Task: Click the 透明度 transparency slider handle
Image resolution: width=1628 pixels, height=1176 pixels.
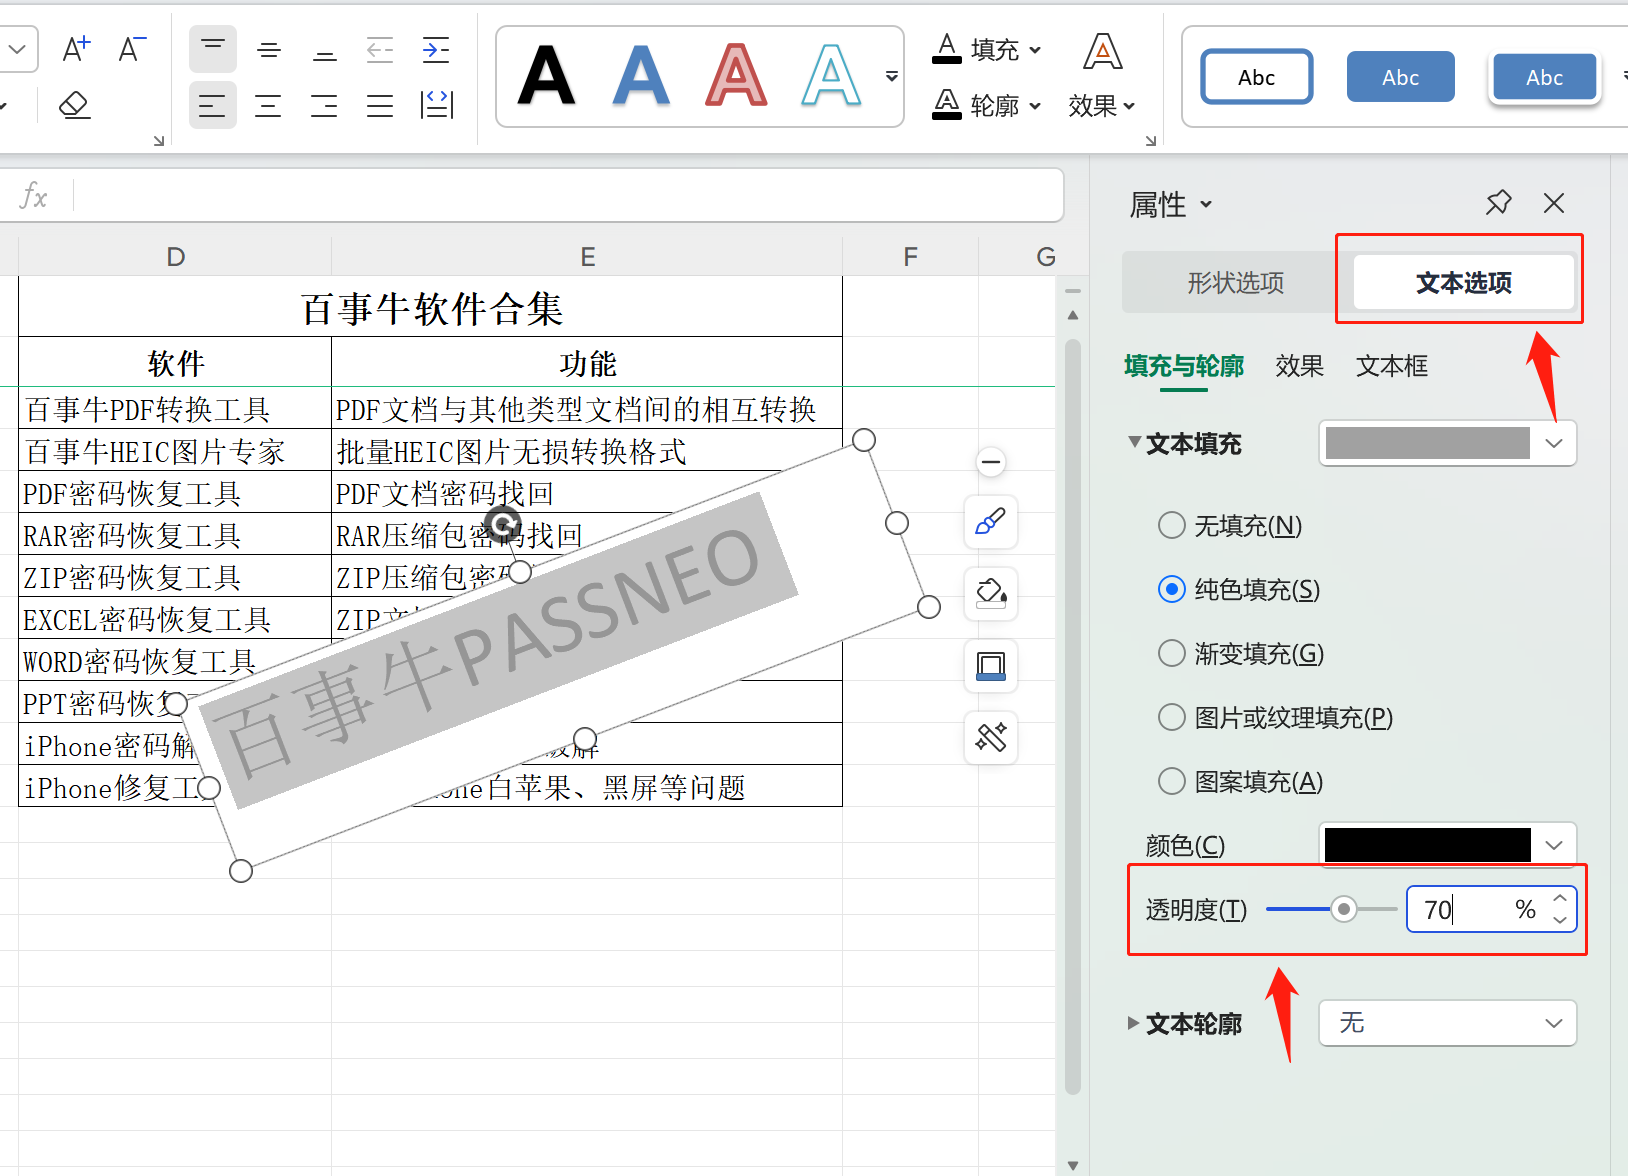Action: pyautogui.click(x=1344, y=909)
